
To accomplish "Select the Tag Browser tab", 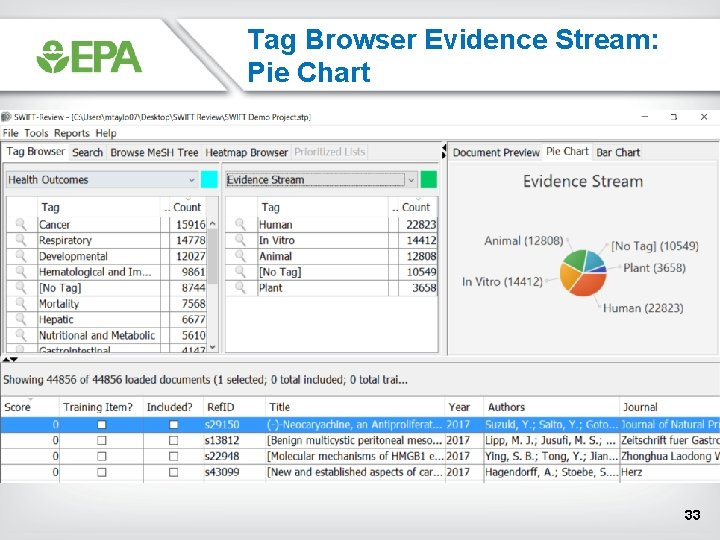I will (x=35, y=152).
